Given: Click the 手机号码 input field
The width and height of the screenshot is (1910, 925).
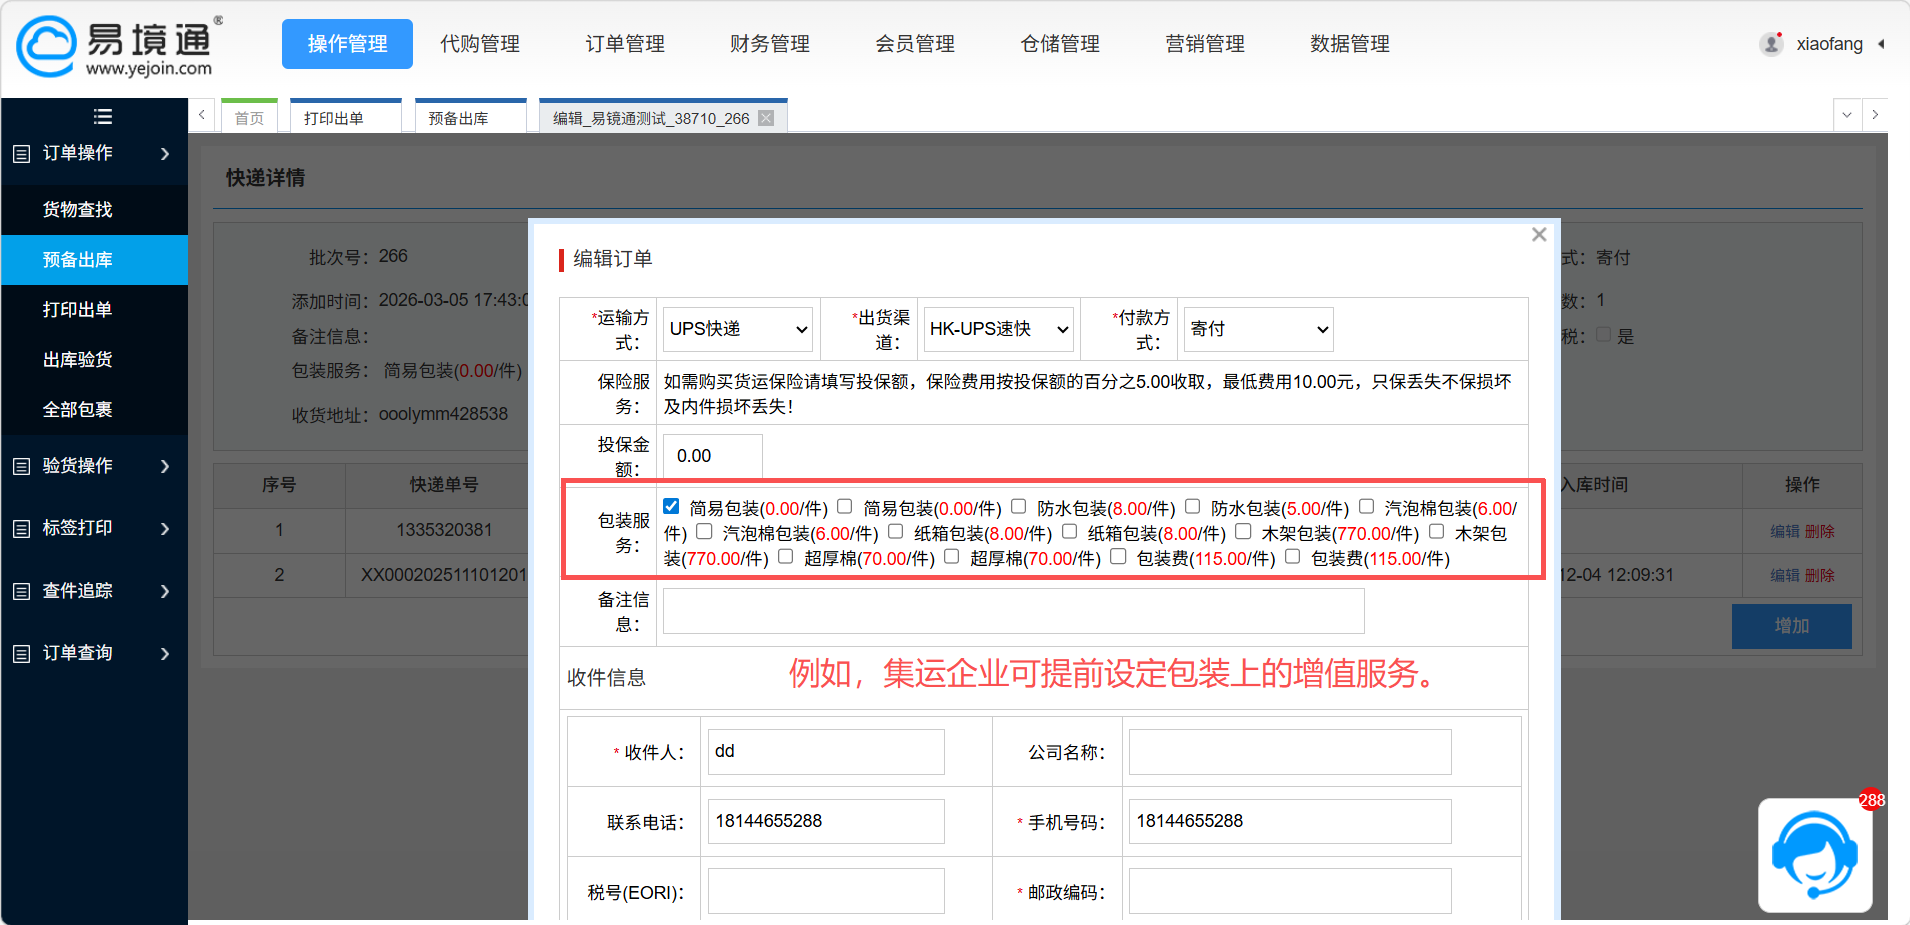Looking at the screenshot, I should pyautogui.click(x=1290, y=821).
